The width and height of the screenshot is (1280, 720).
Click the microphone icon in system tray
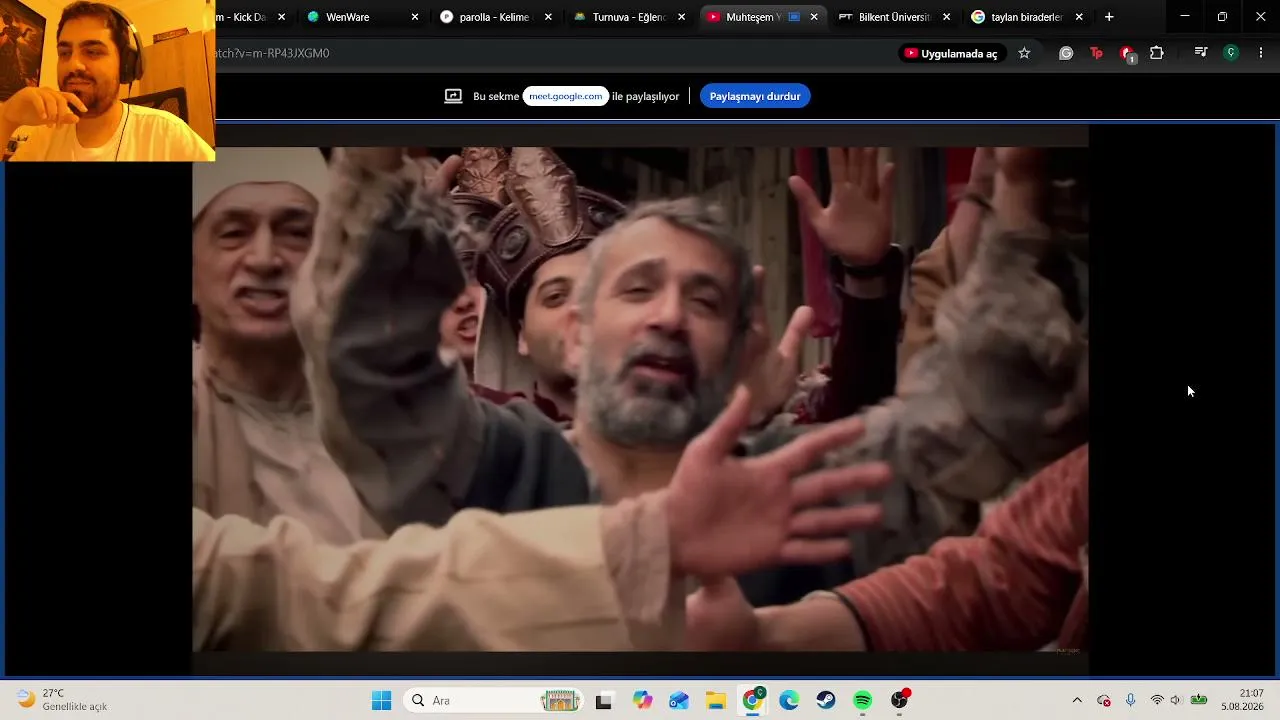click(1130, 700)
